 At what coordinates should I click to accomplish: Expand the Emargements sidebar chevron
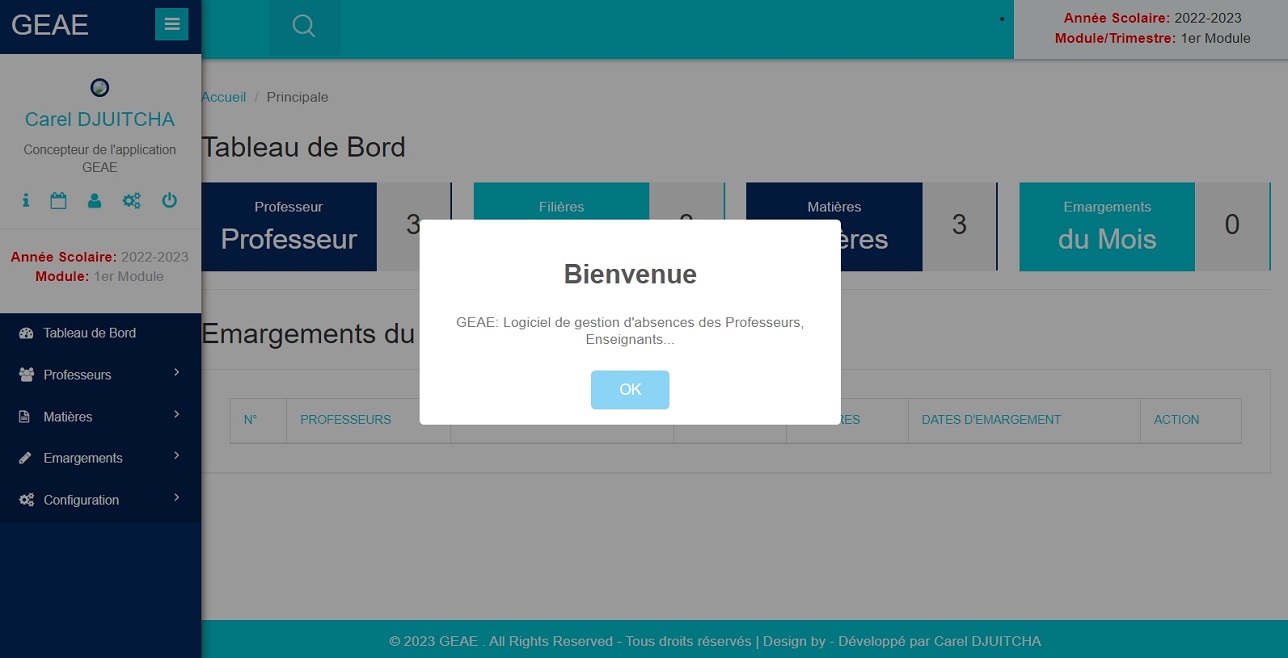[176, 456]
